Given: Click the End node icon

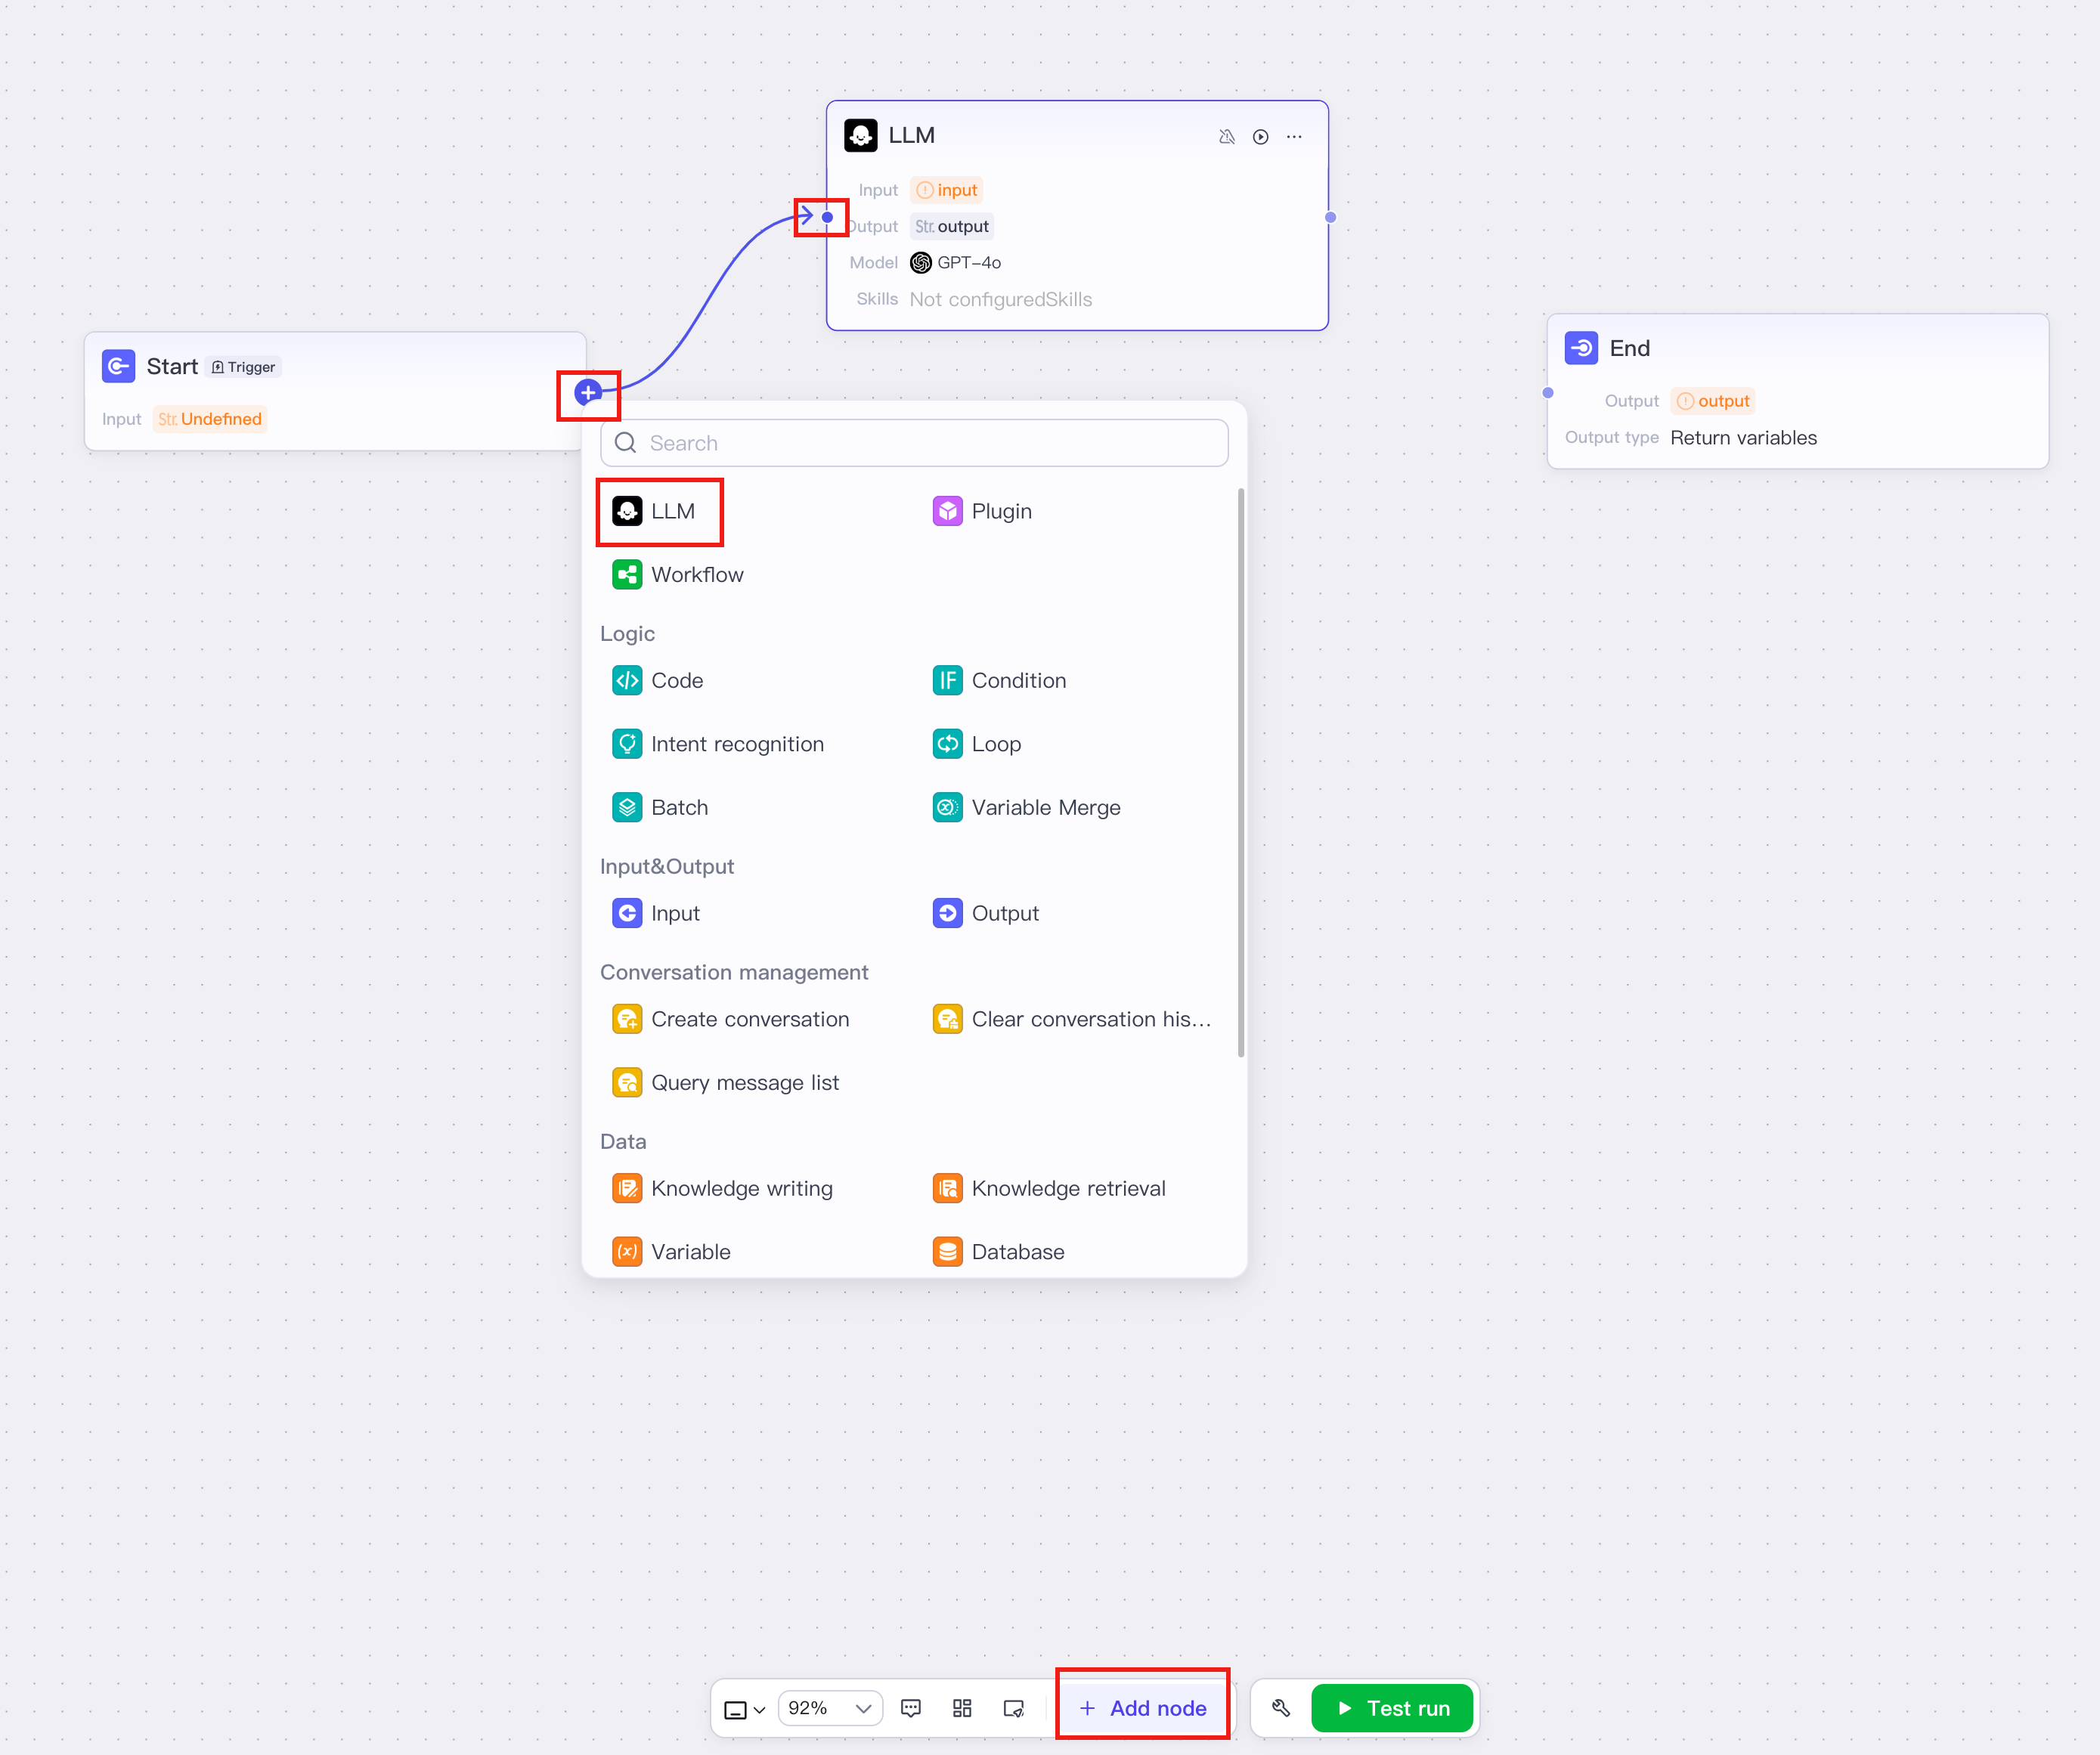Looking at the screenshot, I should pyautogui.click(x=1581, y=349).
